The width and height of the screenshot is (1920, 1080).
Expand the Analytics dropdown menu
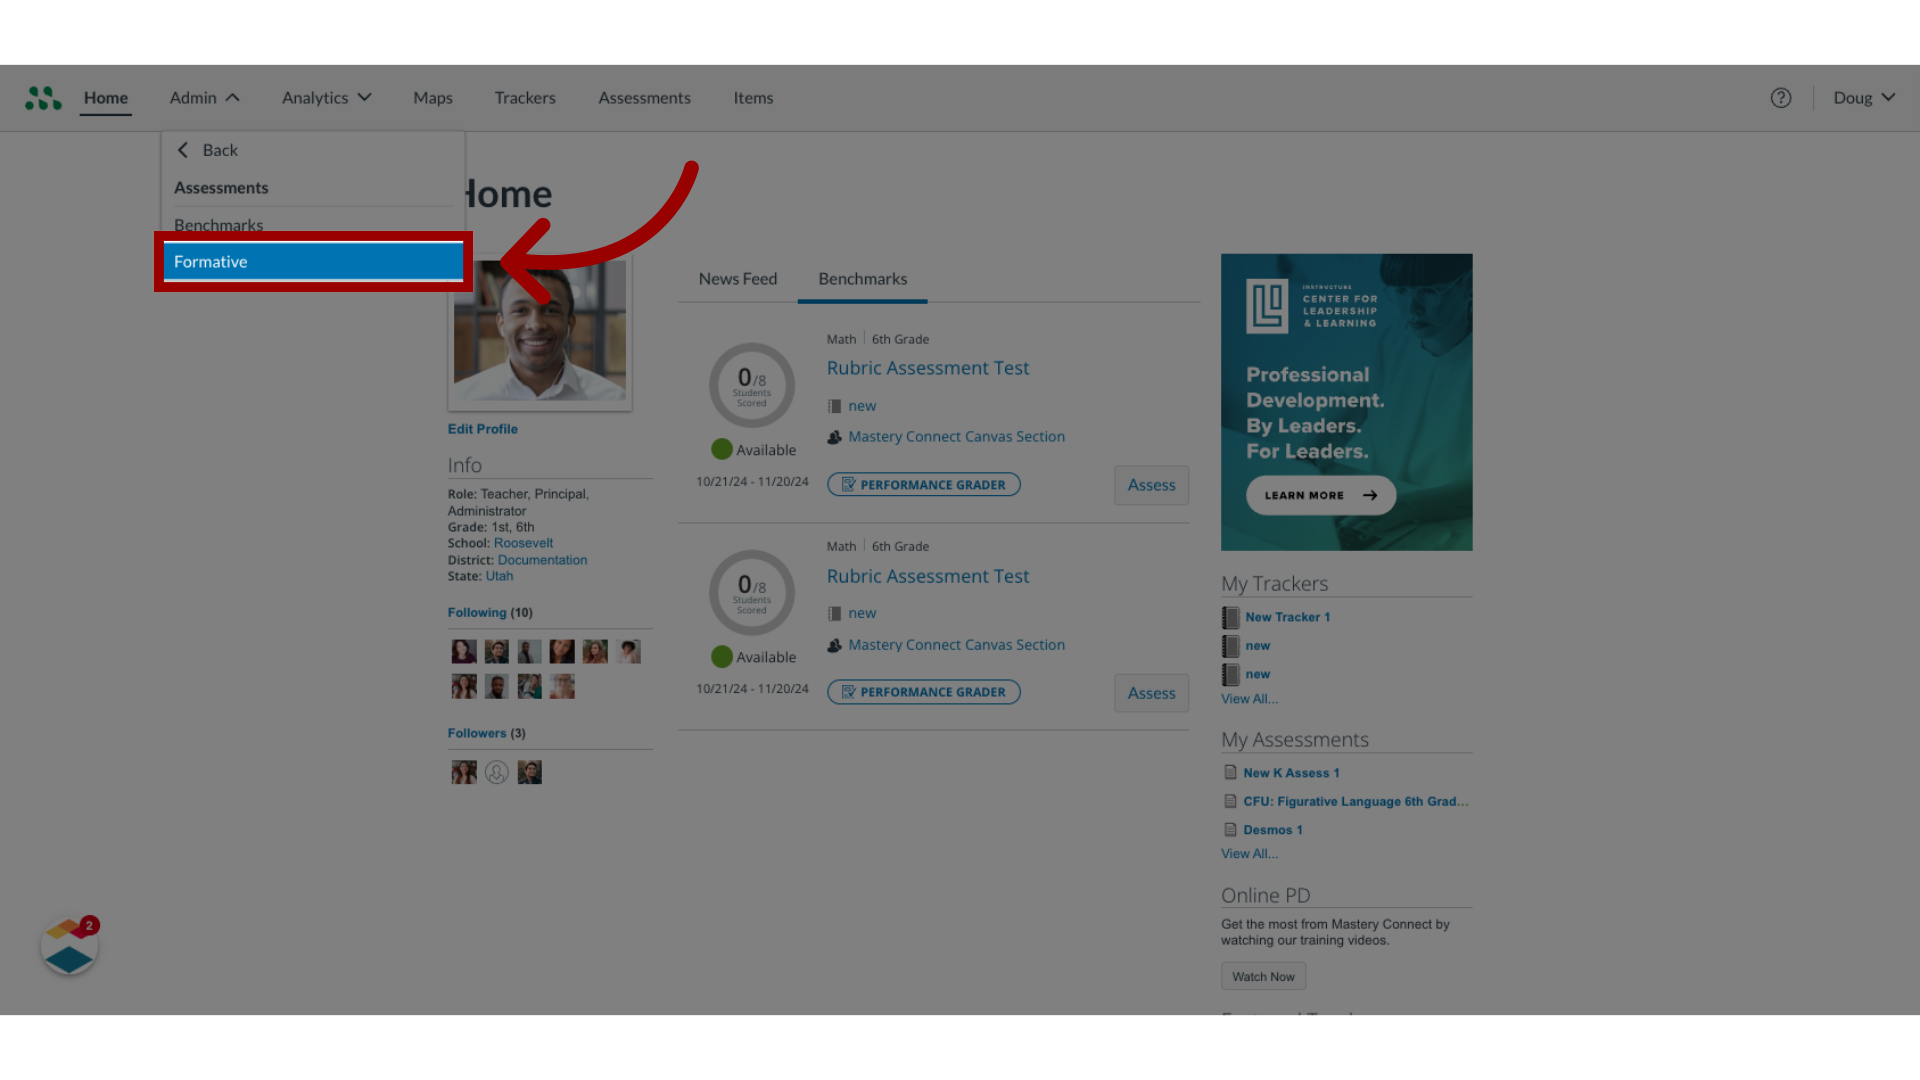point(326,98)
